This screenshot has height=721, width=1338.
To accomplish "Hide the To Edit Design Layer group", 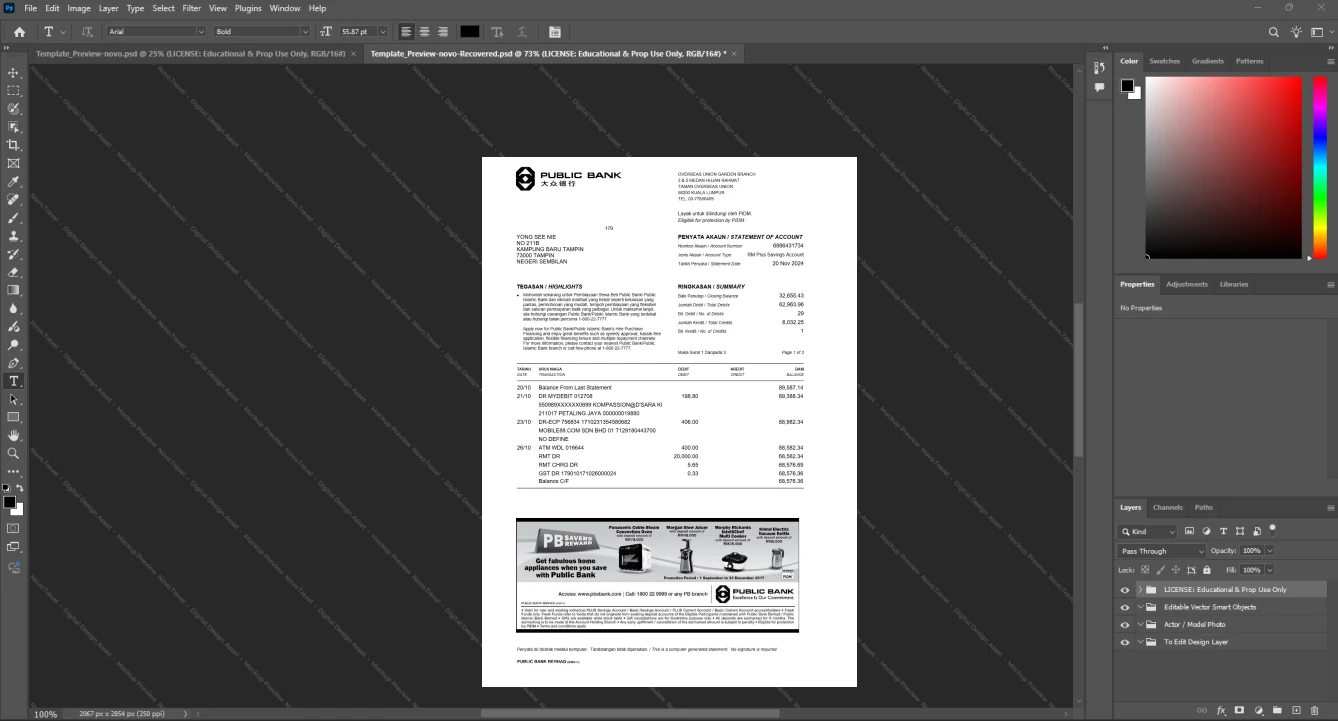I will [x=1125, y=642].
